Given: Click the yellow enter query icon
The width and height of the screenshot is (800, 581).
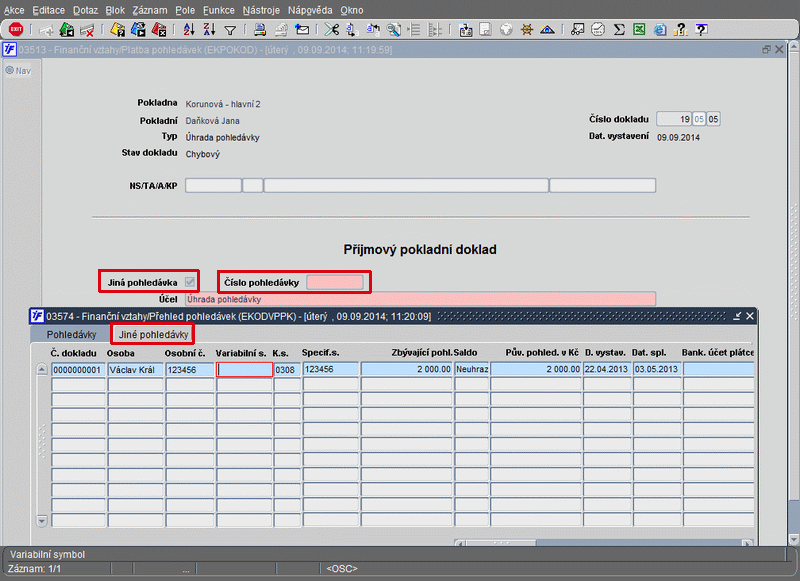Looking at the screenshot, I should pyautogui.click(x=118, y=30).
